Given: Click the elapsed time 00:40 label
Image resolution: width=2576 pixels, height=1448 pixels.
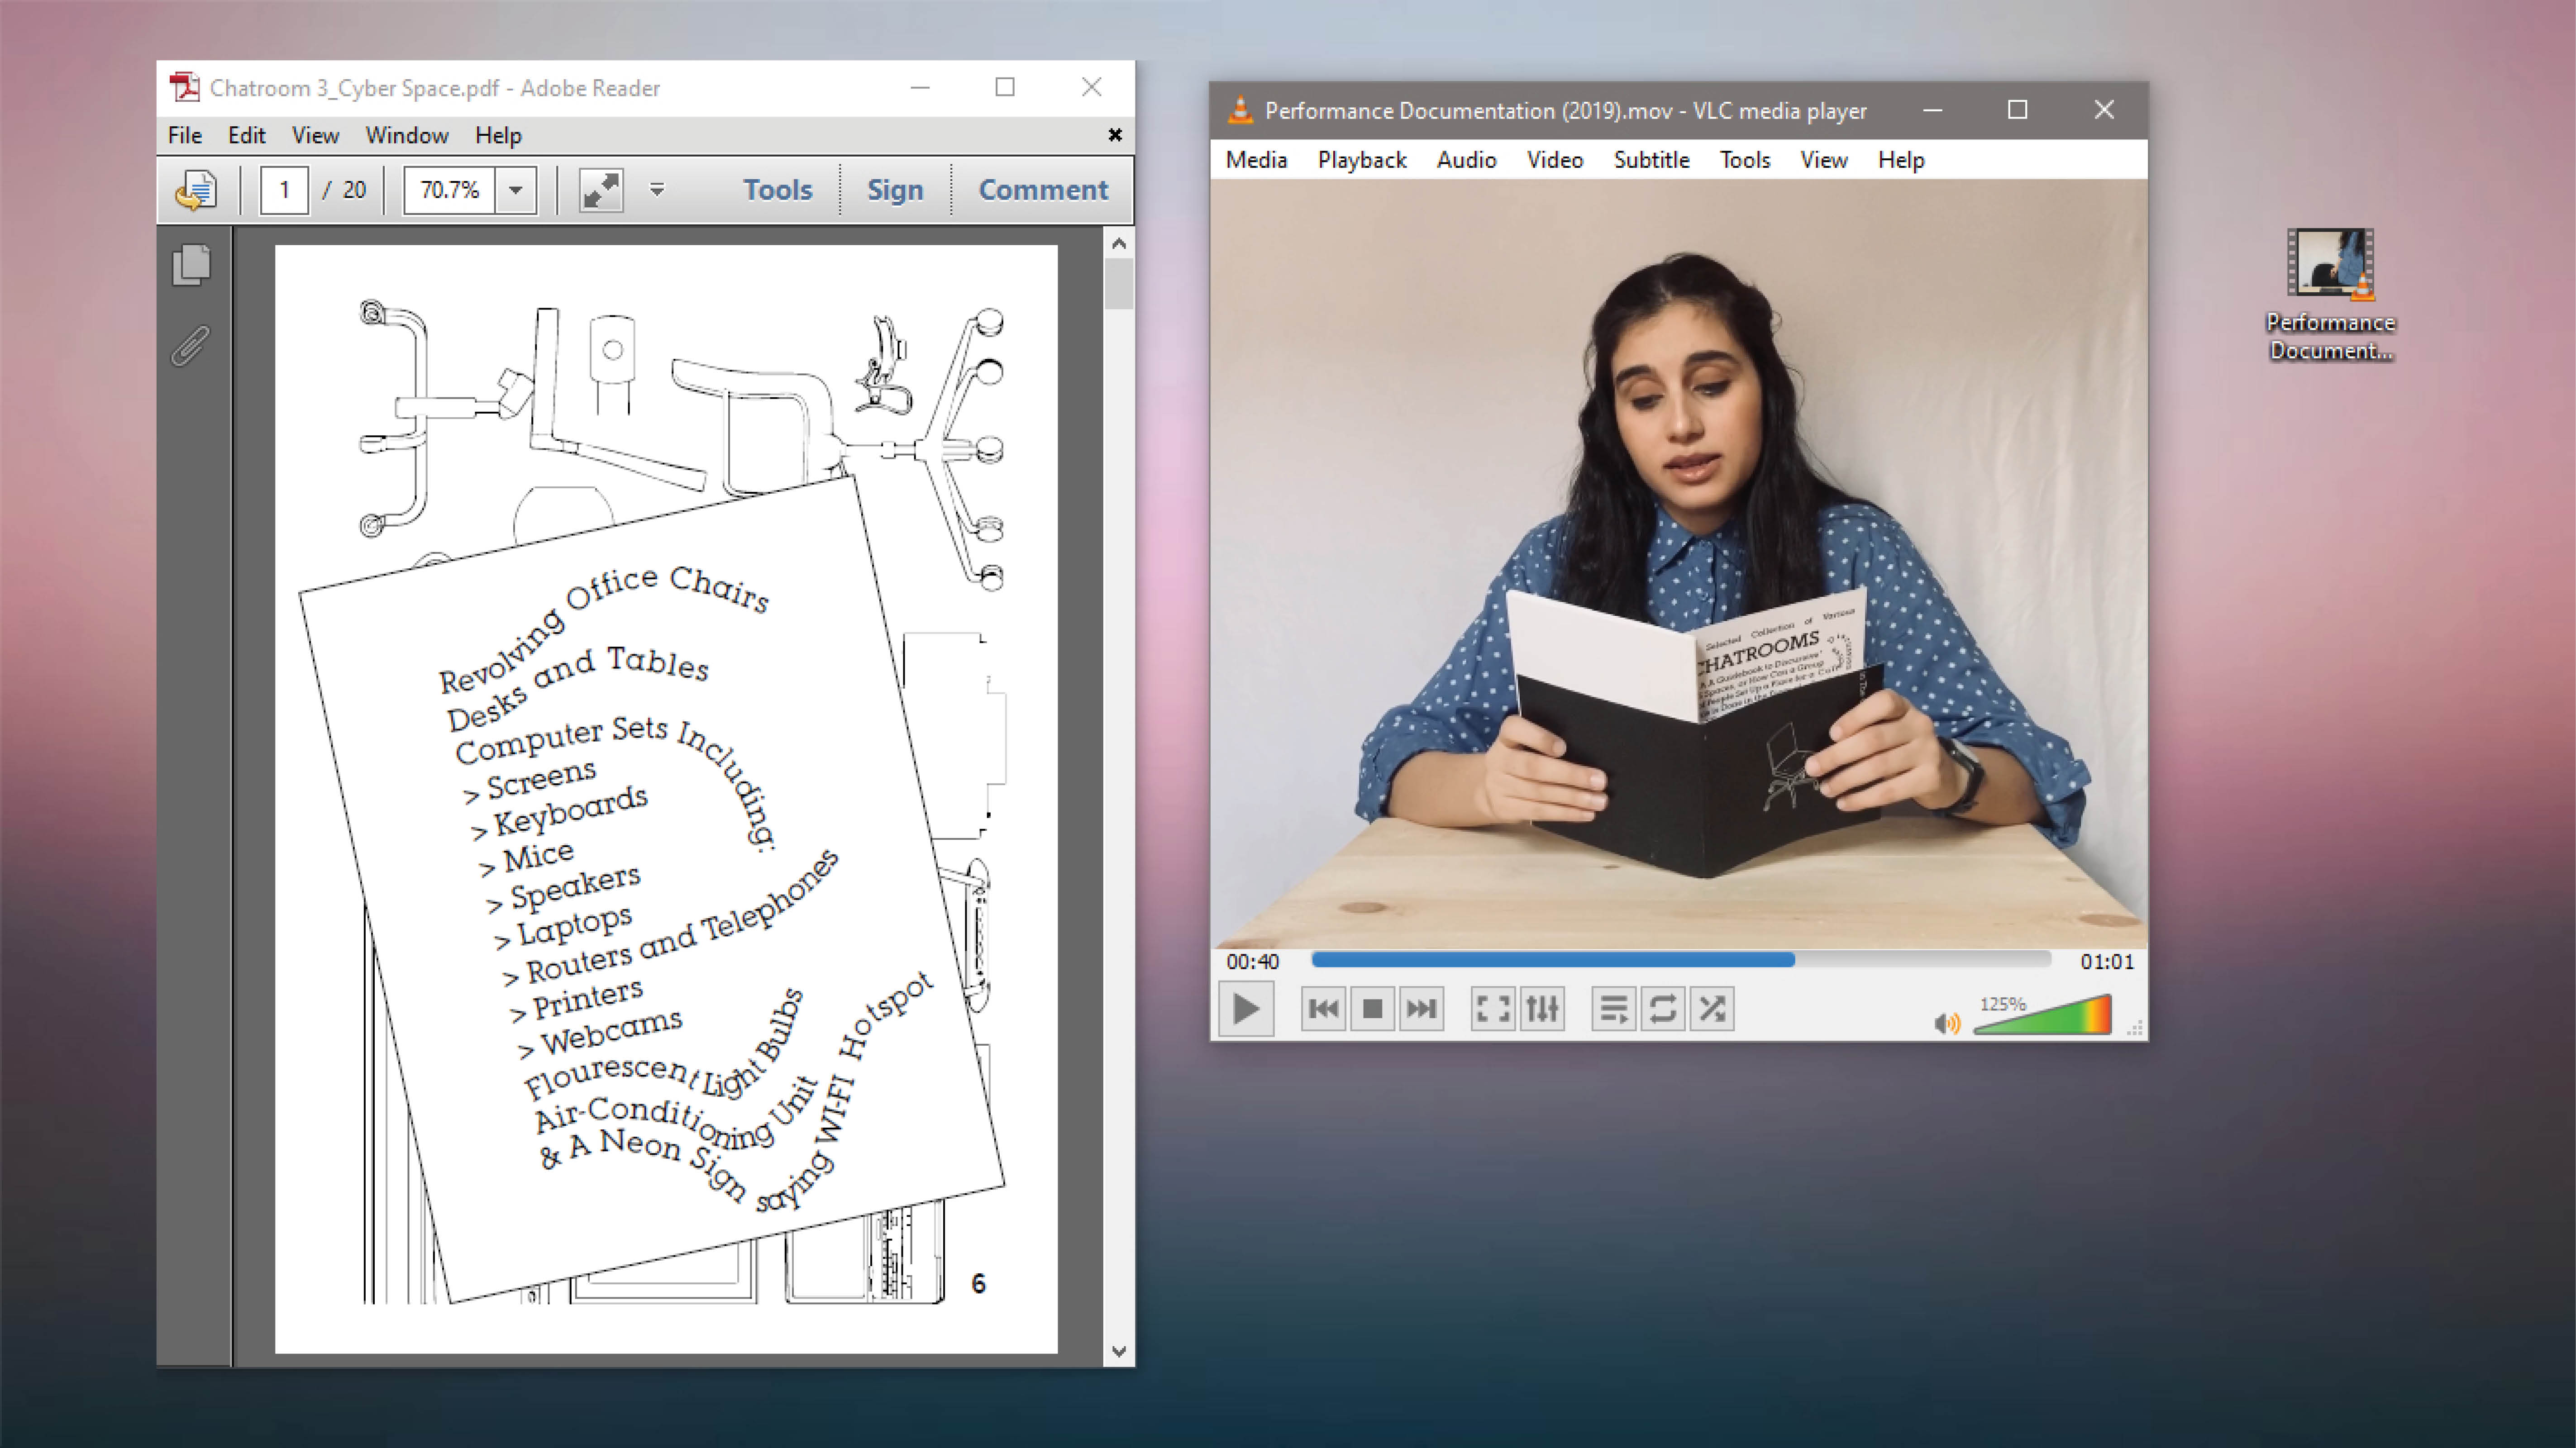Looking at the screenshot, I should 1253,962.
